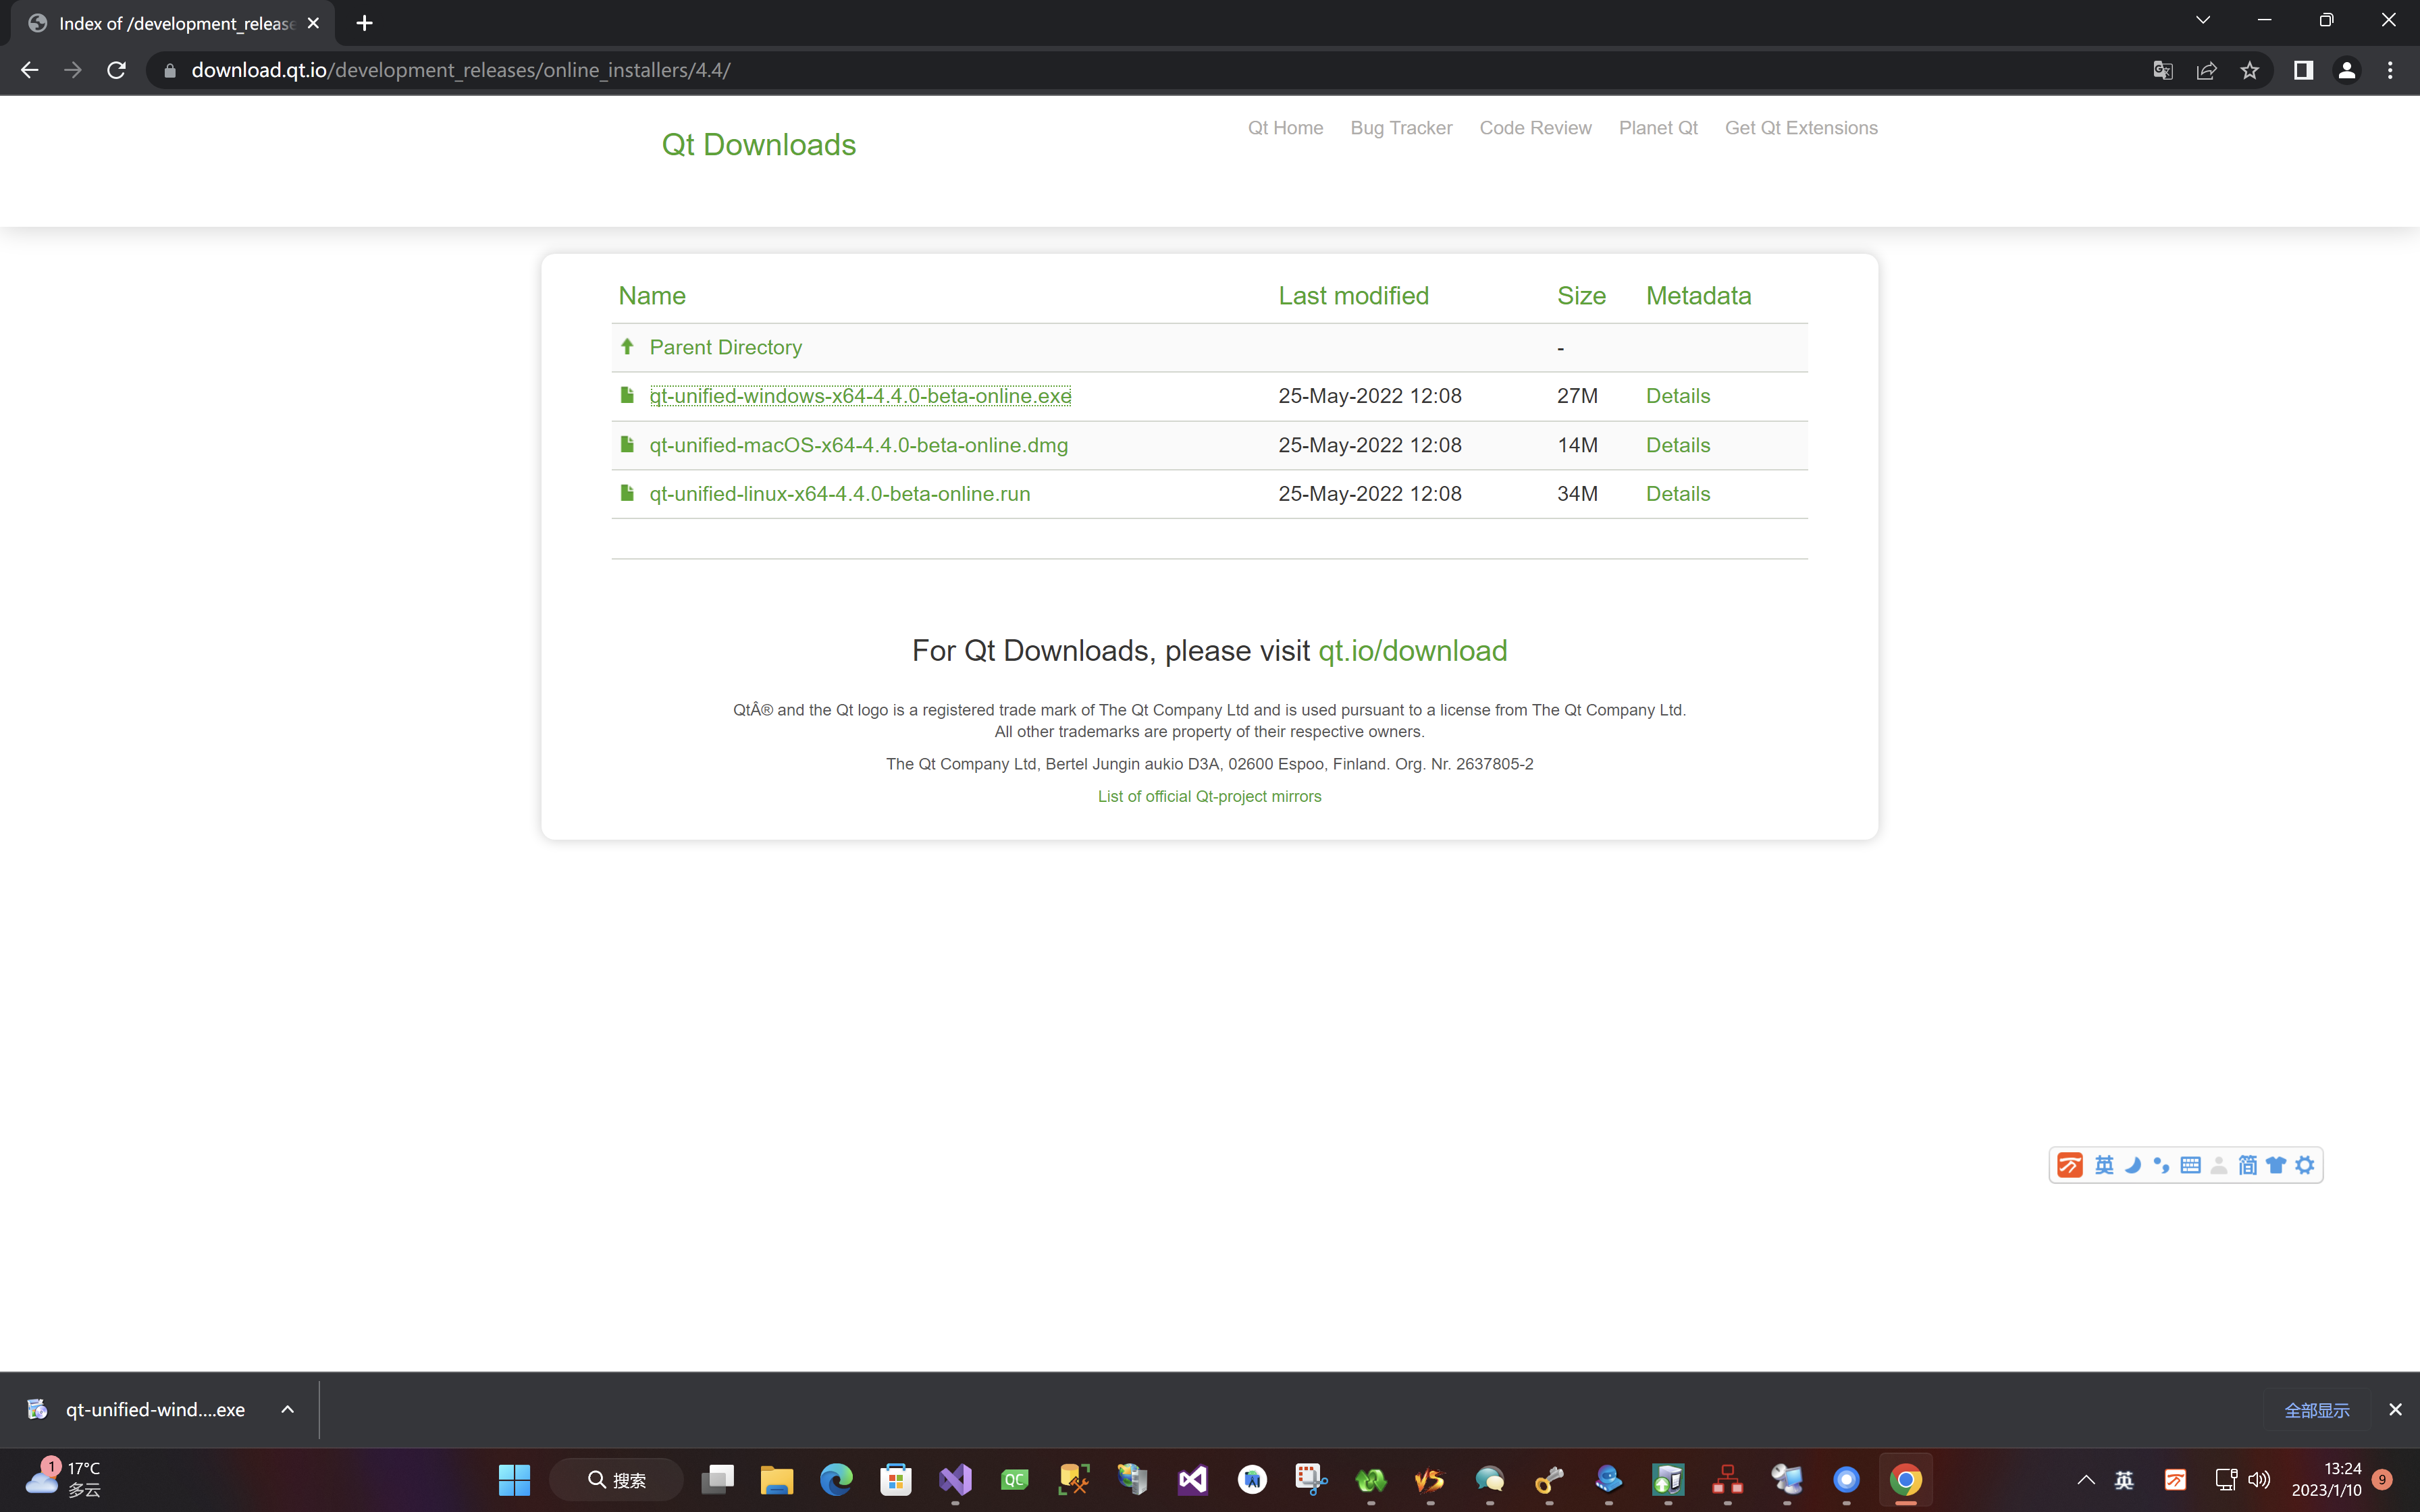Sort the listing by Last modified
The width and height of the screenshot is (2420, 1512).
click(x=1353, y=296)
